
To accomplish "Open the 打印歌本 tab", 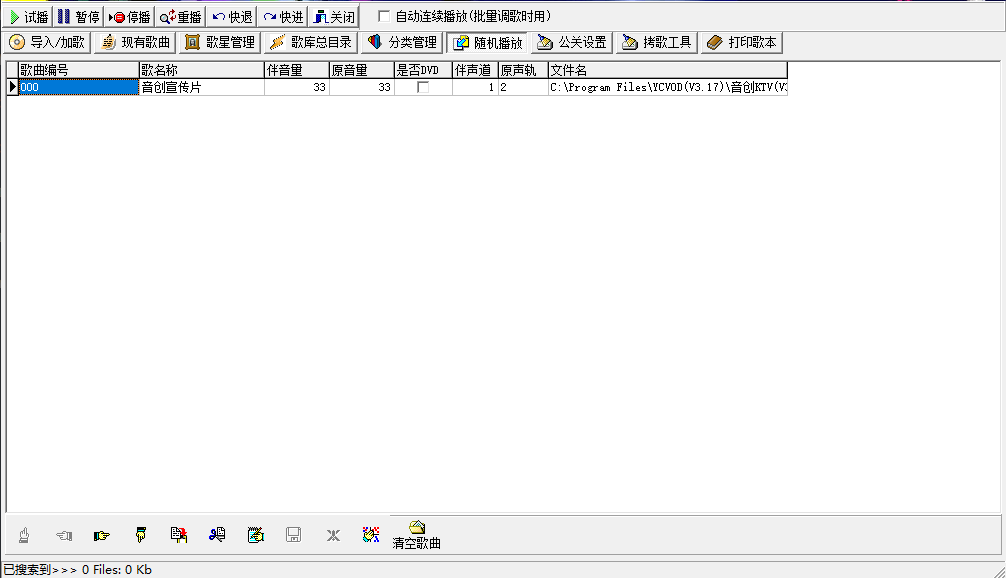I will pyautogui.click(x=742, y=42).
